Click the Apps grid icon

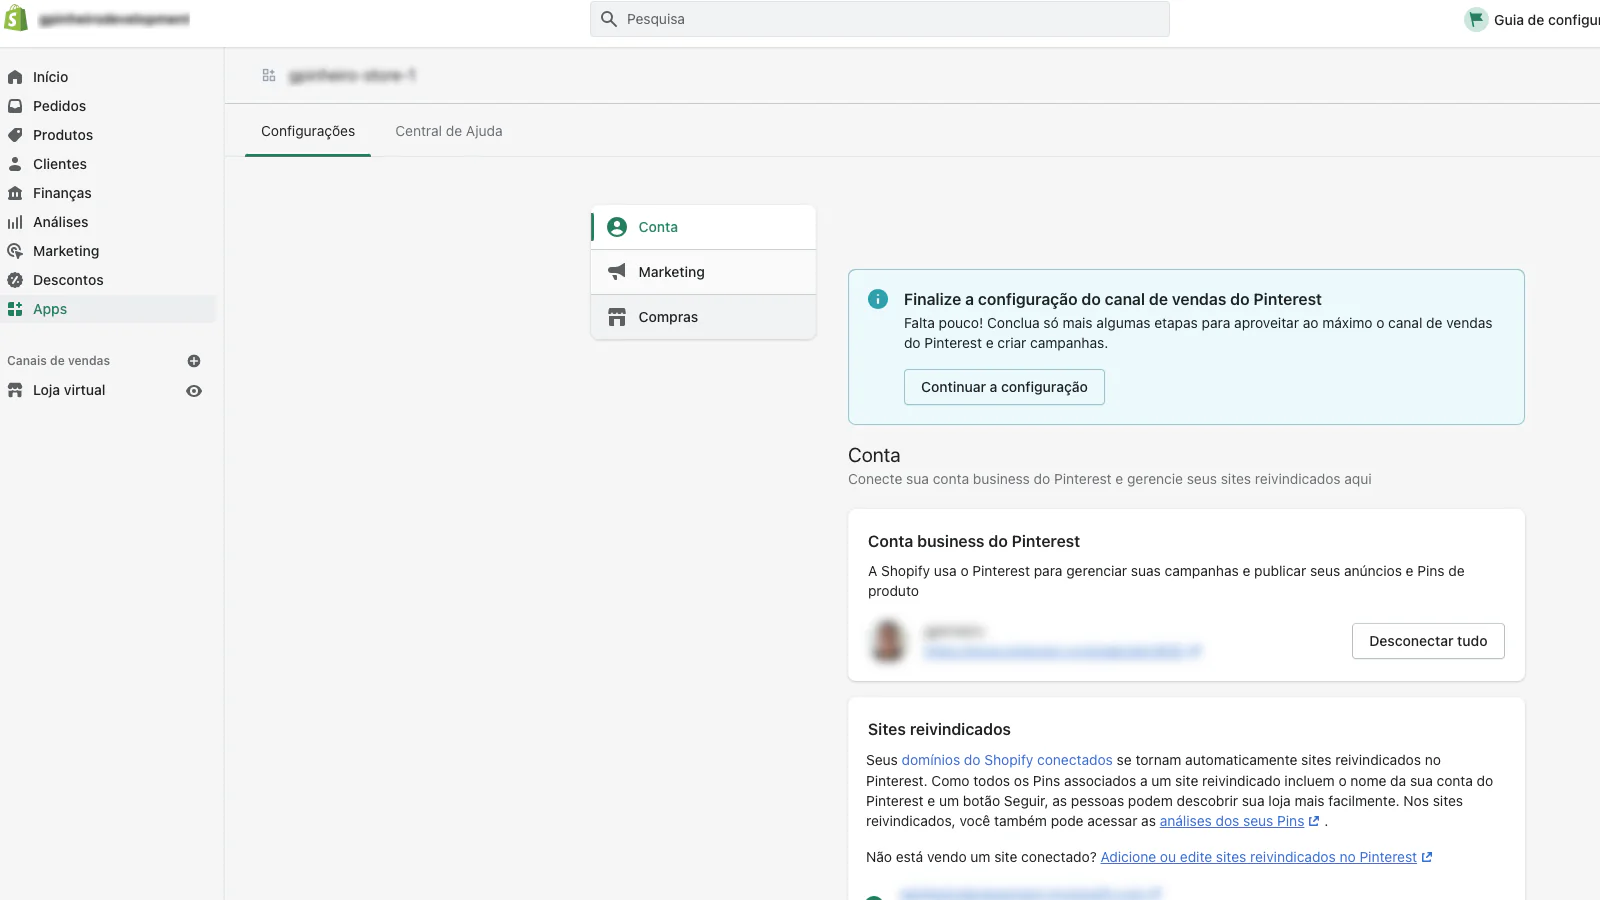(15, 309)
